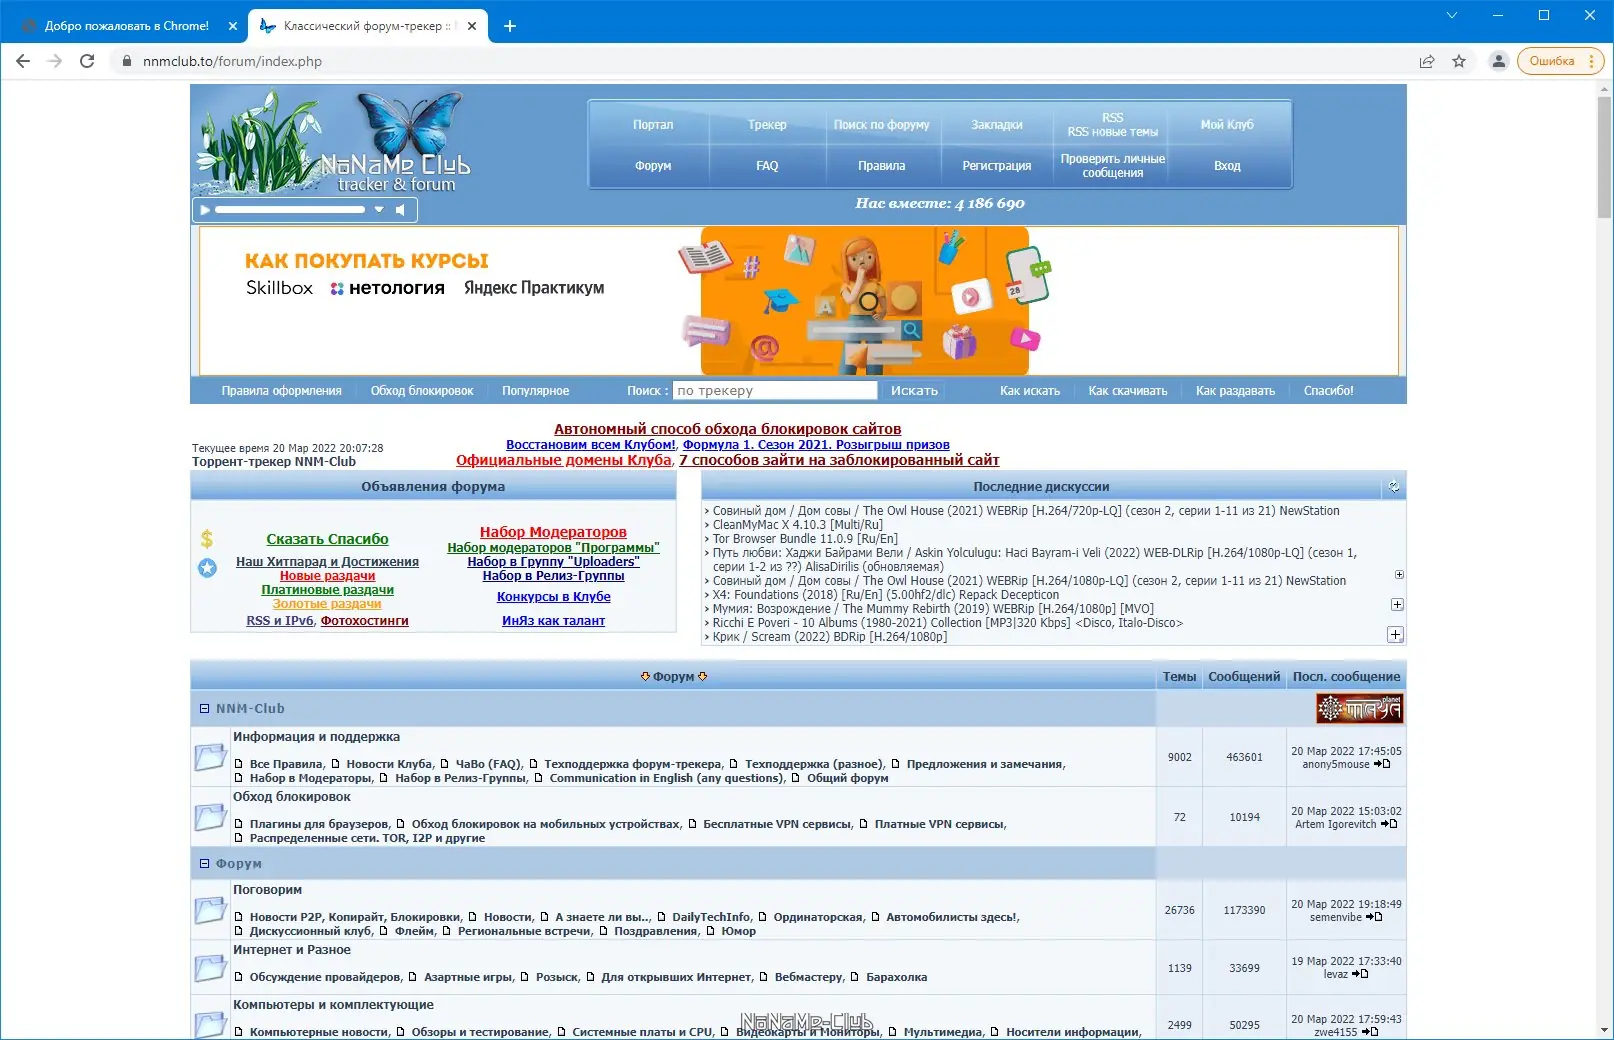
Task: Click folder icon for Поговорим forum
Action: pyautogui.click(x=210, y=910)
